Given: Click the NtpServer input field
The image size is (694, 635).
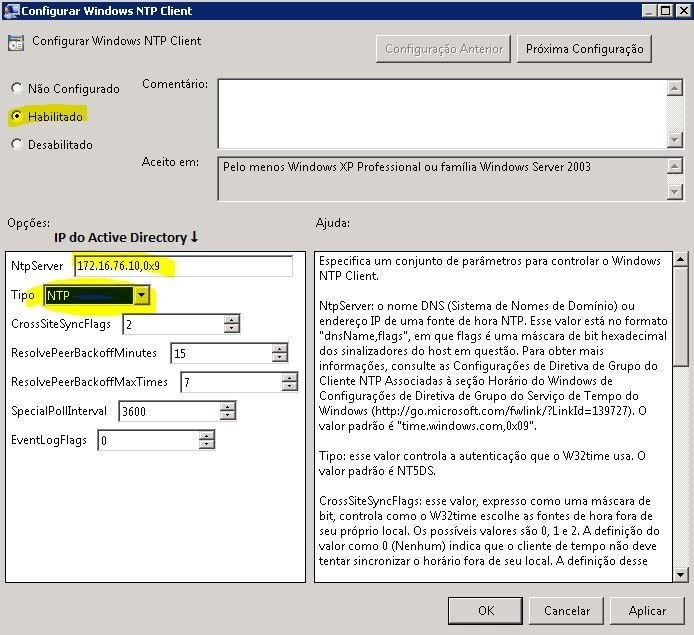Looking at the screenshot, I should [x=183, y=266].
